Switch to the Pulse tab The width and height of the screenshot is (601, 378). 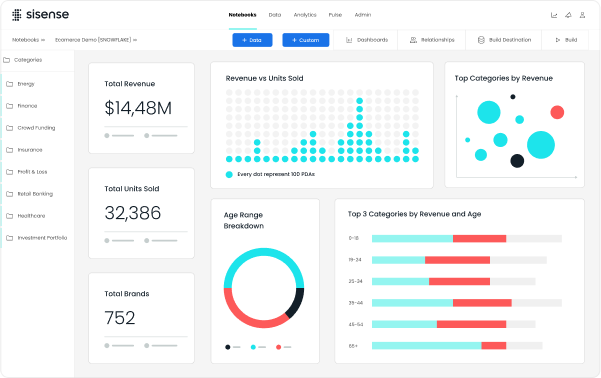pos(335,15)
